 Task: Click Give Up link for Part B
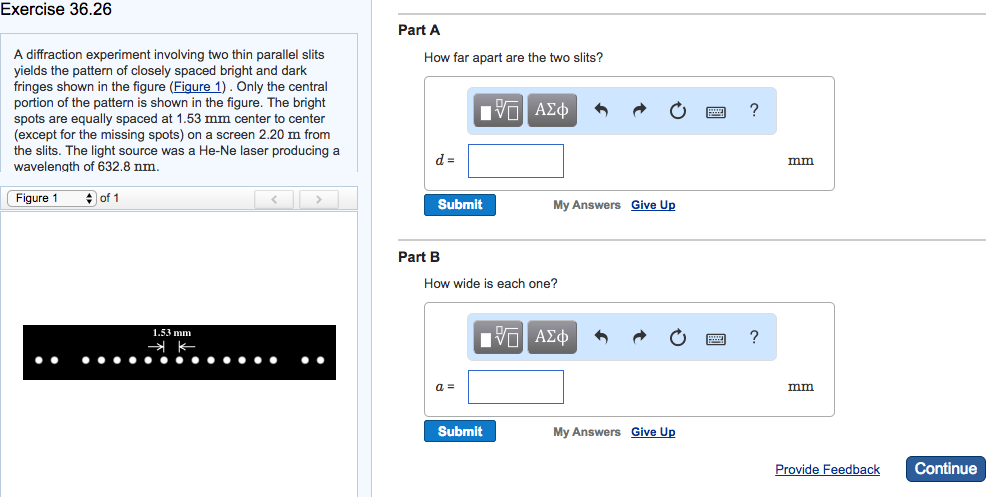click(653, 432)
